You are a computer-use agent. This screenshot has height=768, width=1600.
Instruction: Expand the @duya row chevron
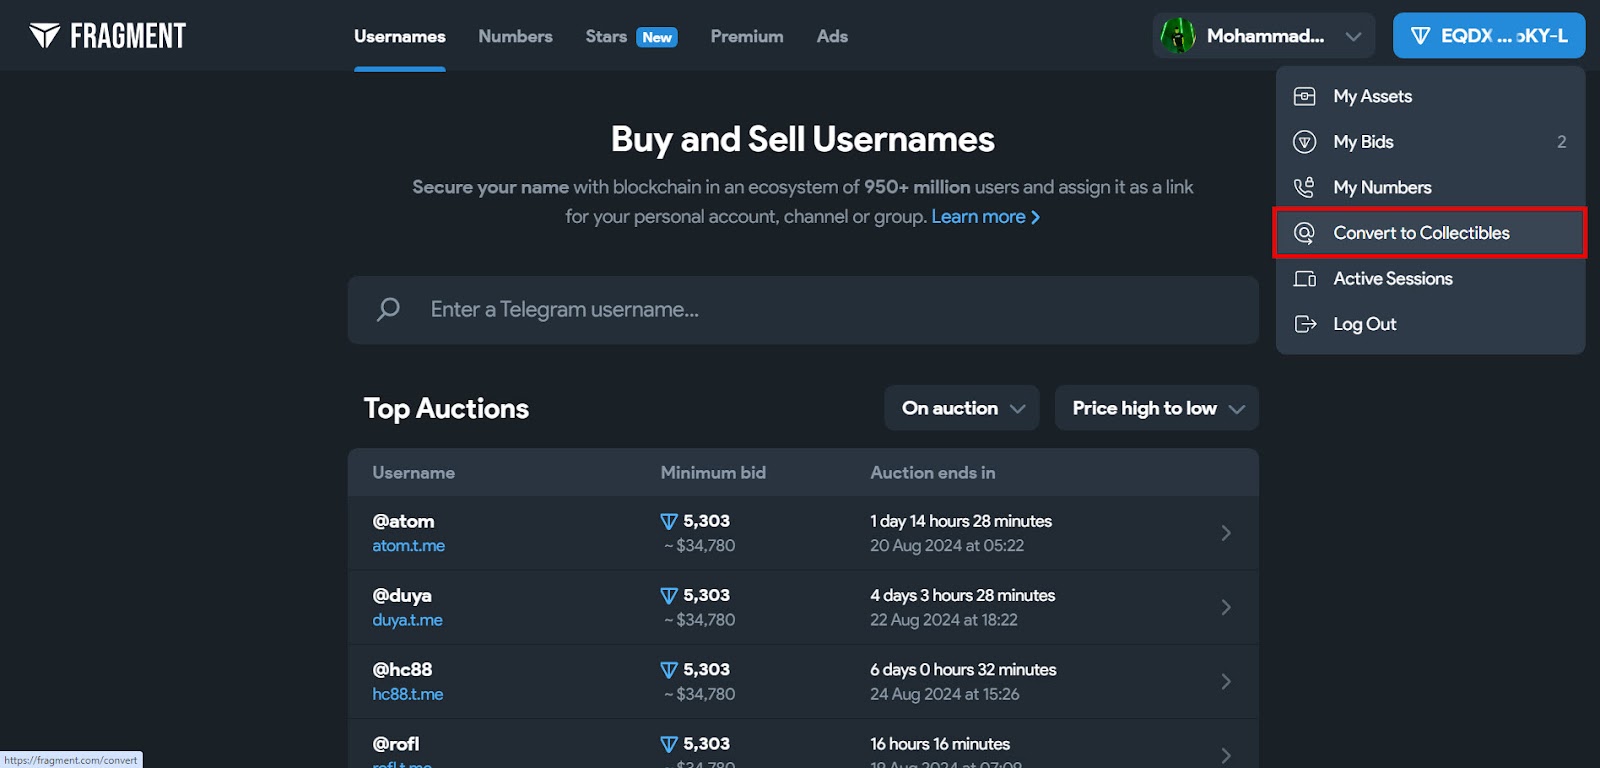1226,607
